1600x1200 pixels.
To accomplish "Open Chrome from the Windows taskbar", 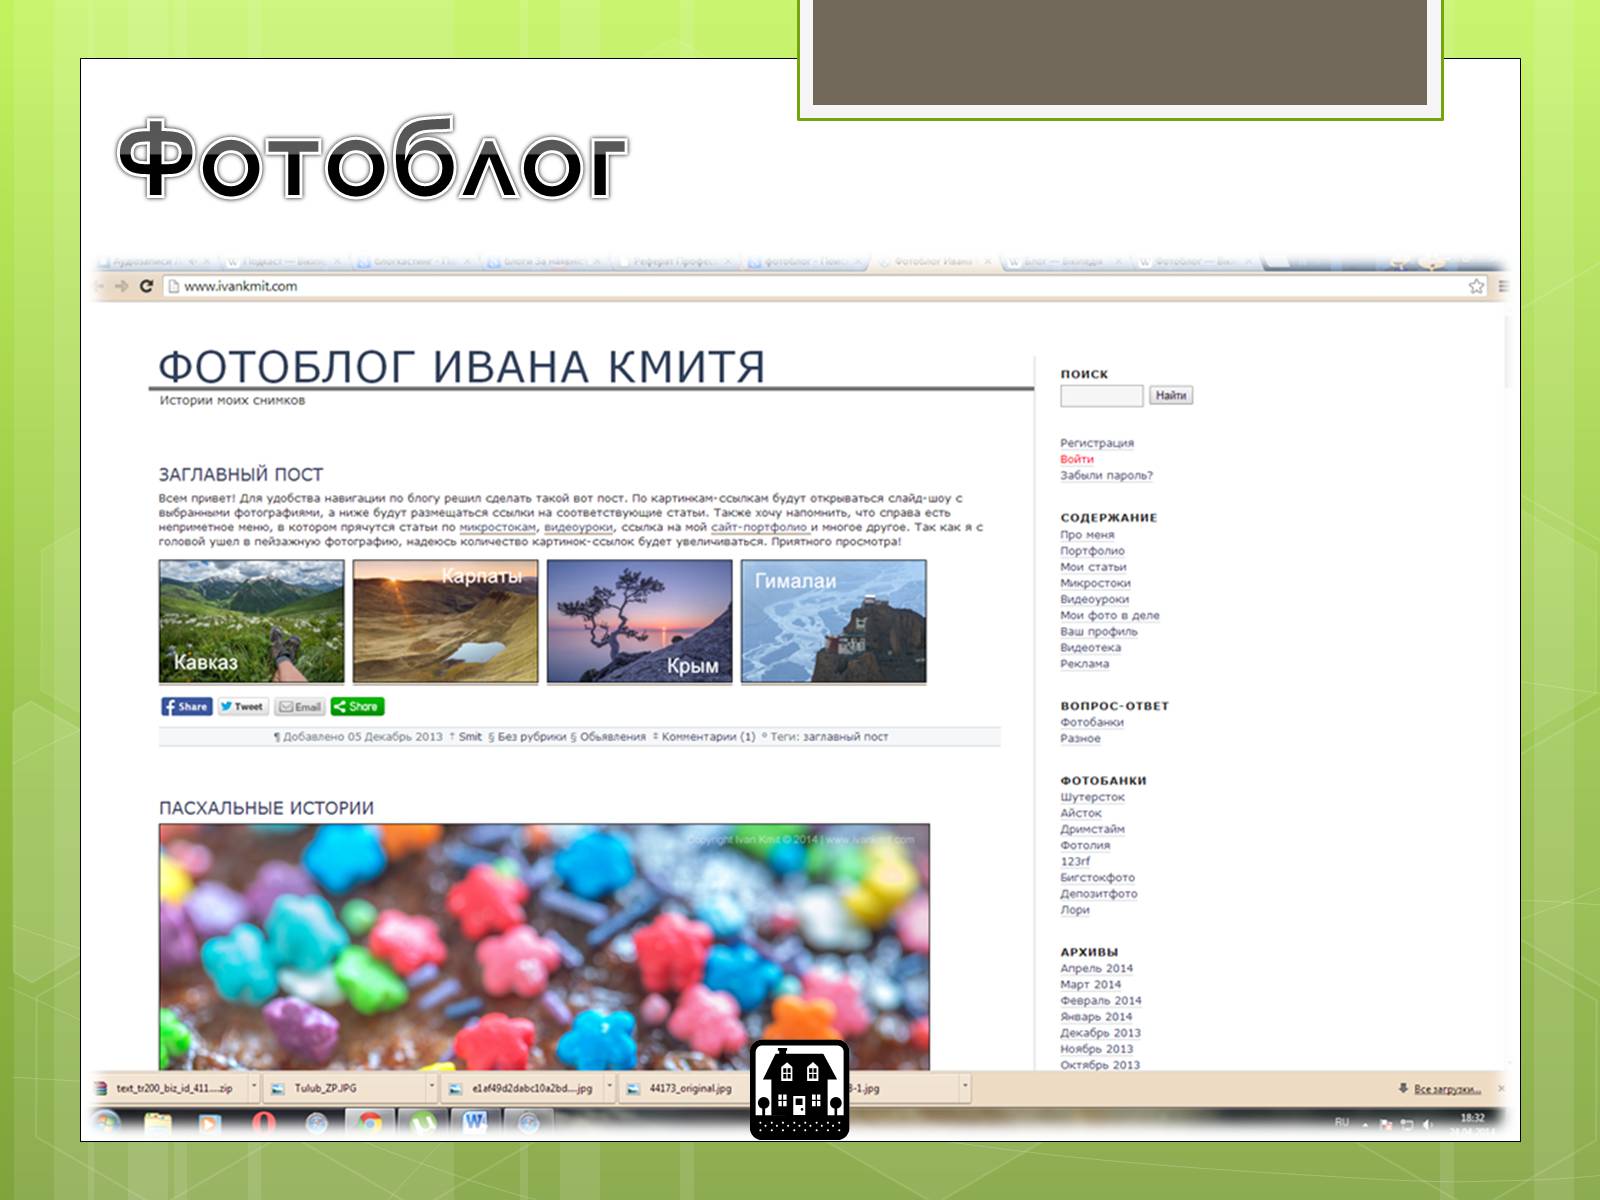I will (x=369, y=1123).
